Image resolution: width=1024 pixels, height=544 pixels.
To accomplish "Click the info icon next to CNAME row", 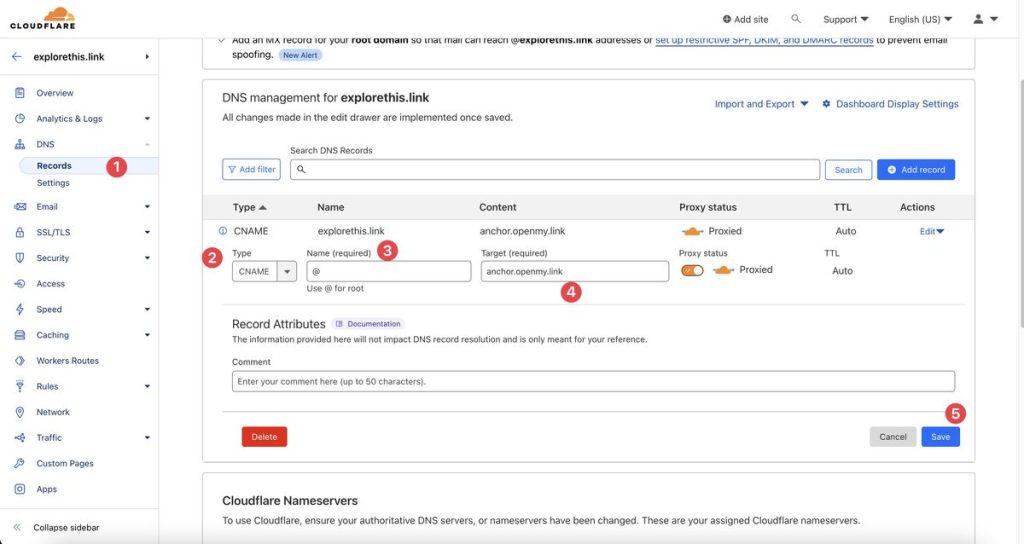I will (223, 231).
